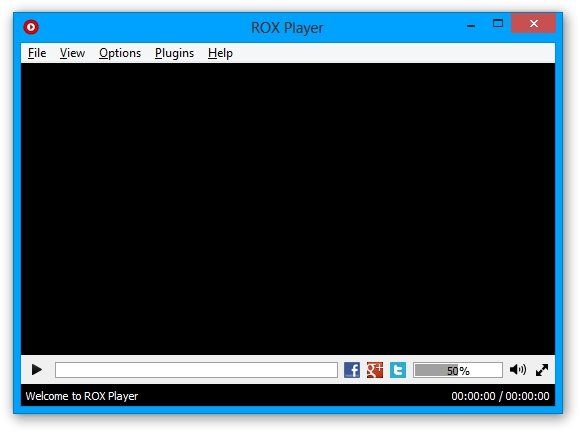Set volume on the 50% volume bar
This screenshot has height=433, width=580.
pyautogui.click(x=458, y=370)
